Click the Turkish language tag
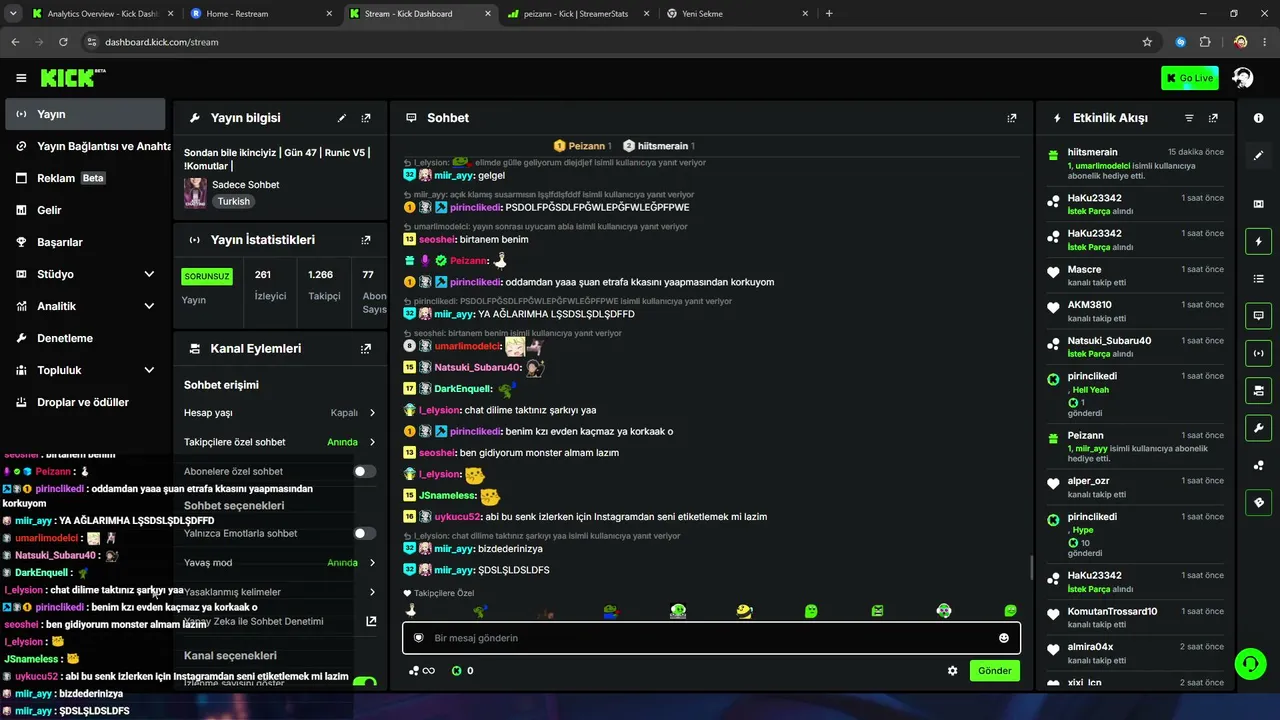 pyautogui.click(x=234, y=201)
